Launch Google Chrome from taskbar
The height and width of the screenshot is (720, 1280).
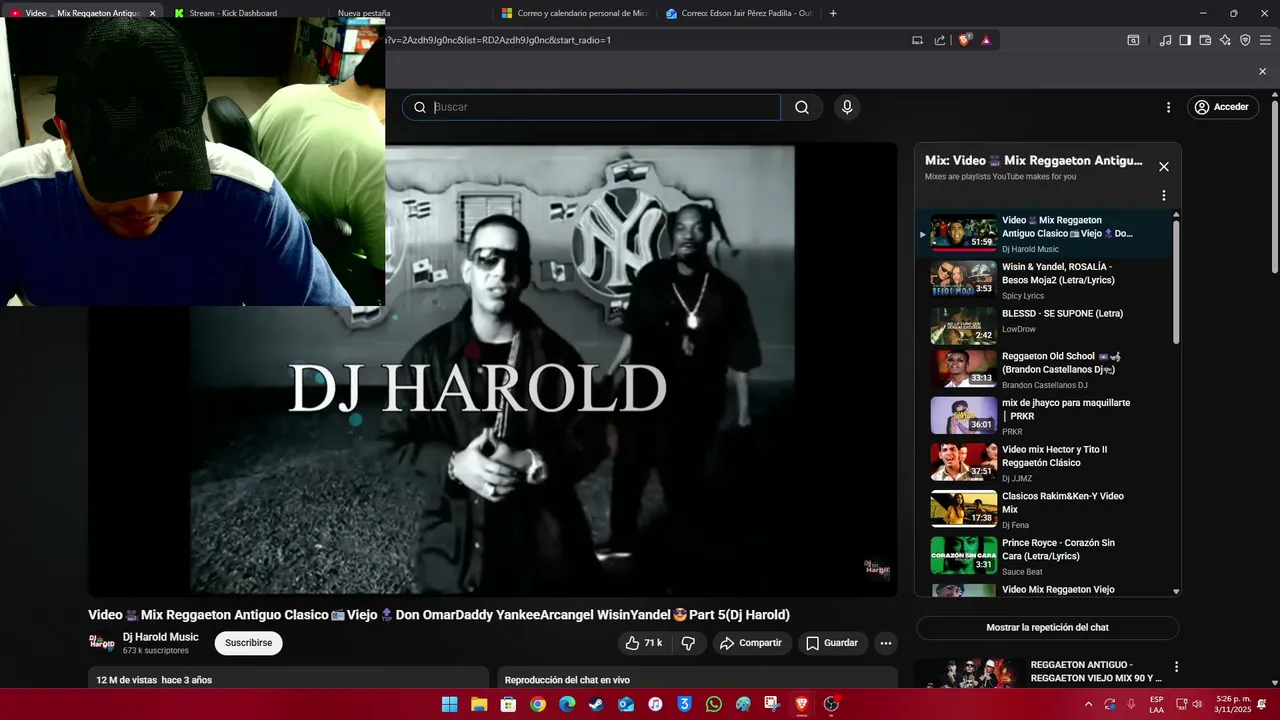point(538,704)
